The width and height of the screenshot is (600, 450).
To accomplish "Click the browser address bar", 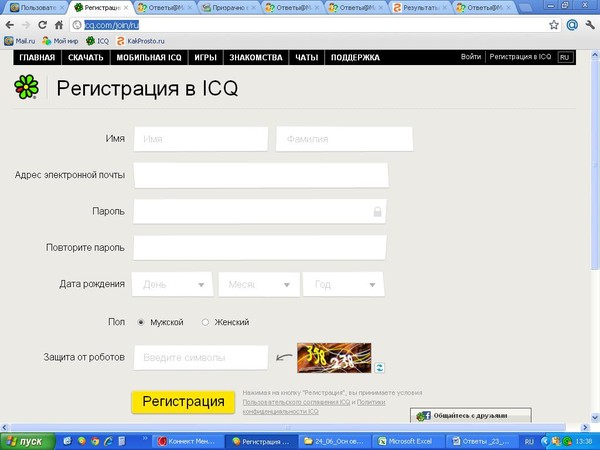I will (308, 25).
